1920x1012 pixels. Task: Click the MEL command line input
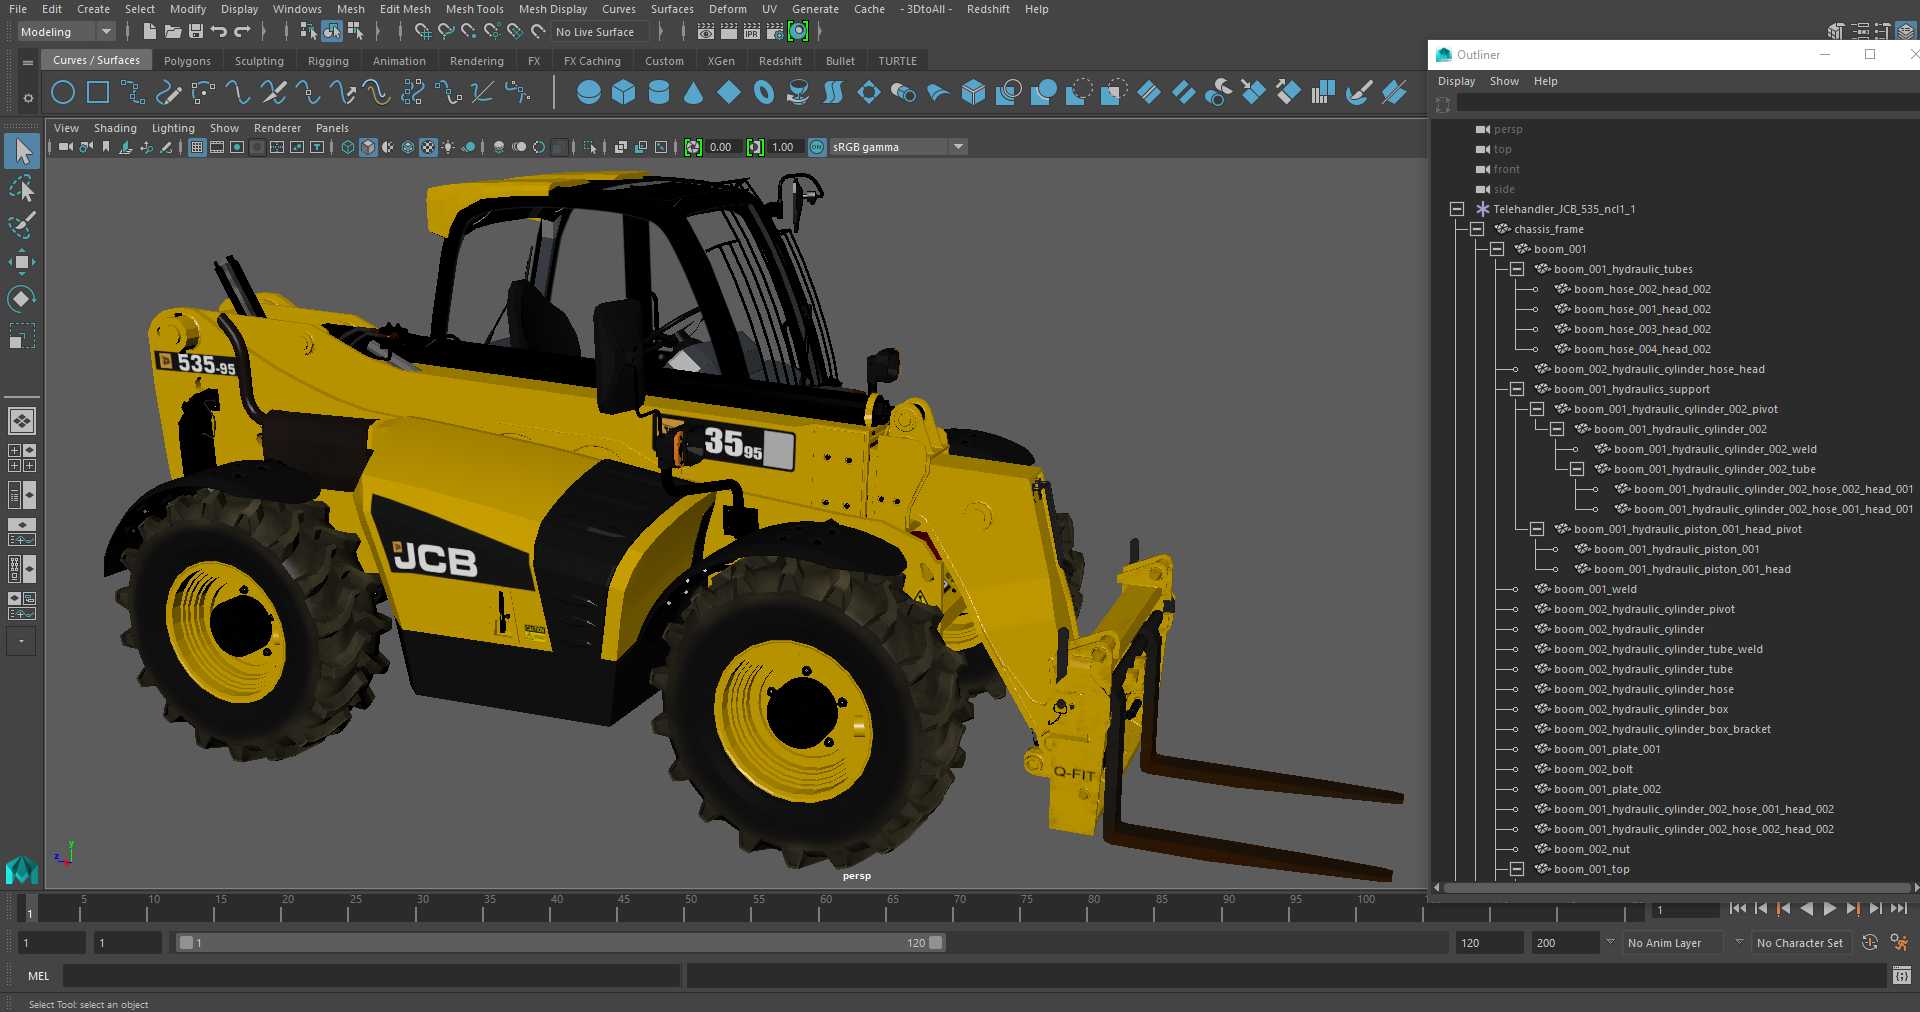[372, 975]
